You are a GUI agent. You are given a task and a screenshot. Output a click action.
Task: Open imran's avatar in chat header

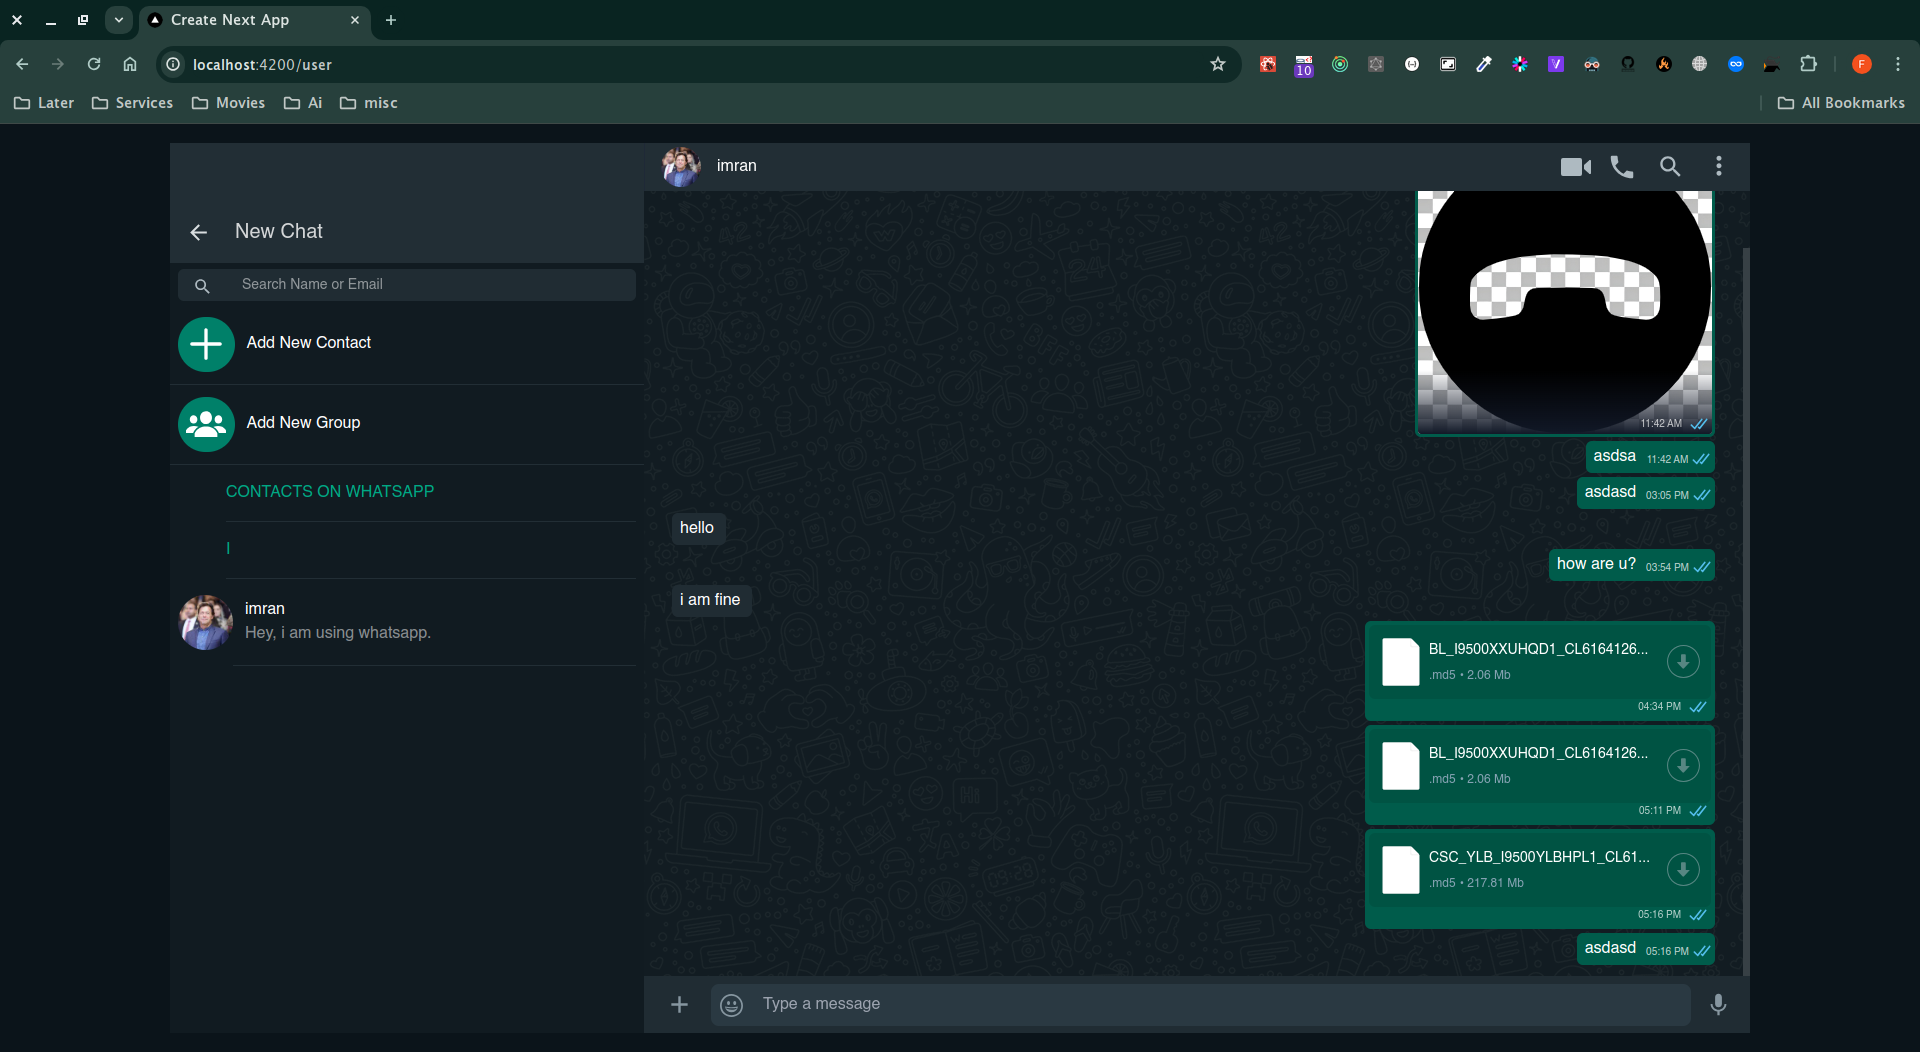click(681, 166)
